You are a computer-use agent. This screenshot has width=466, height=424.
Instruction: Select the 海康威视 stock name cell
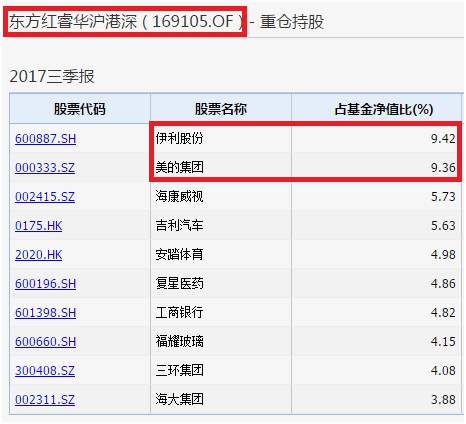coord(221,196)
